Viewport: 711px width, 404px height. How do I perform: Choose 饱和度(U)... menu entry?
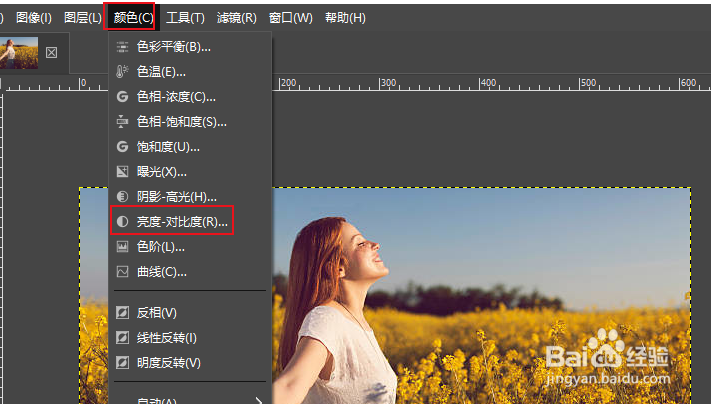pyautogui.click(x=190, y=146)
